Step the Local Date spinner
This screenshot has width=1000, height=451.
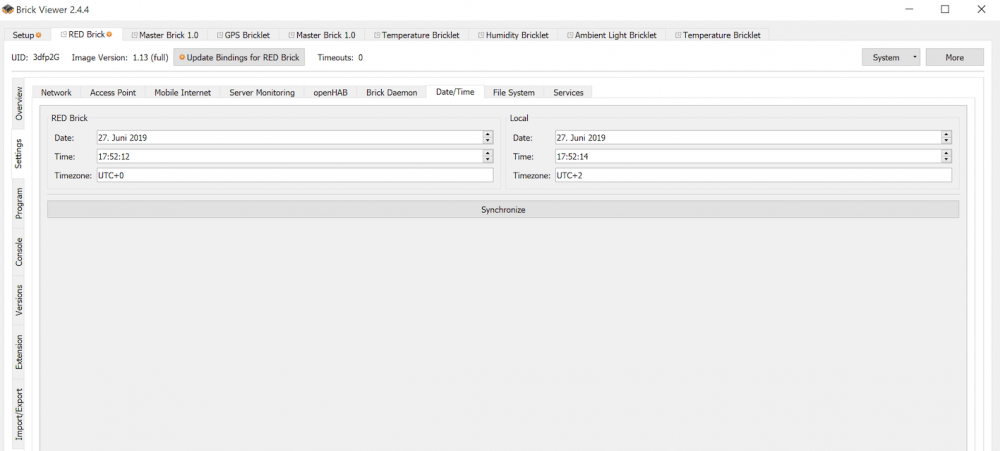(946, 138)
